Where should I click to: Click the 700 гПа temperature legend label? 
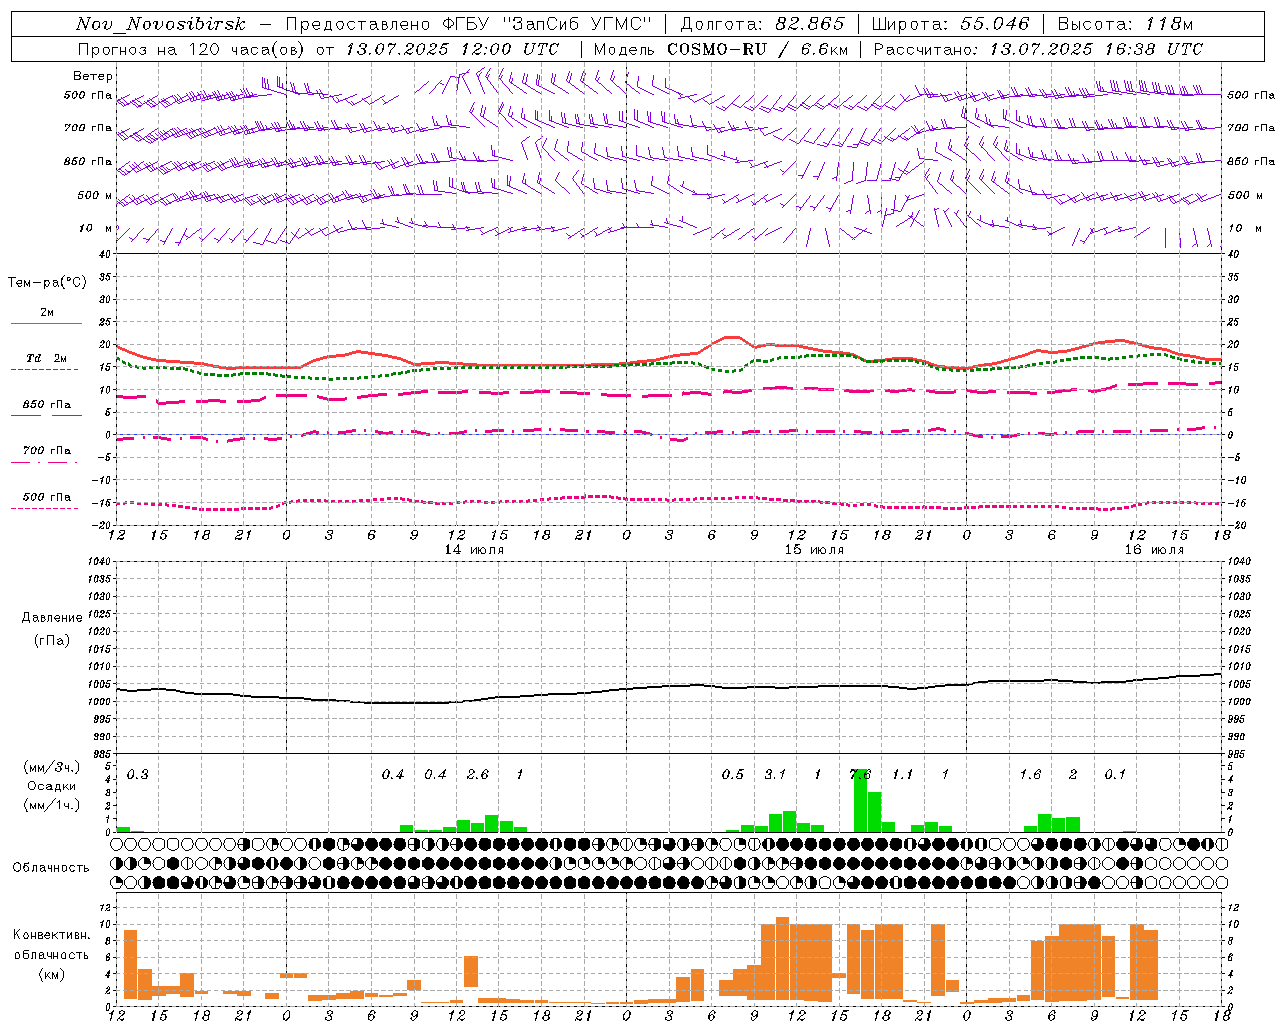47,450
